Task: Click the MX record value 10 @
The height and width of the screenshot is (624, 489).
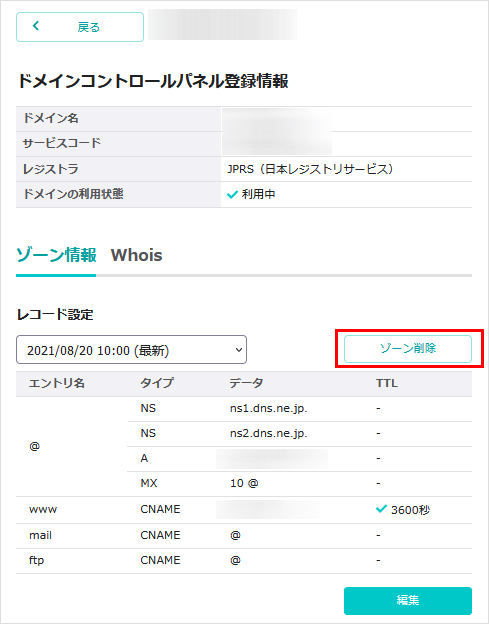Action: point(244,483)
